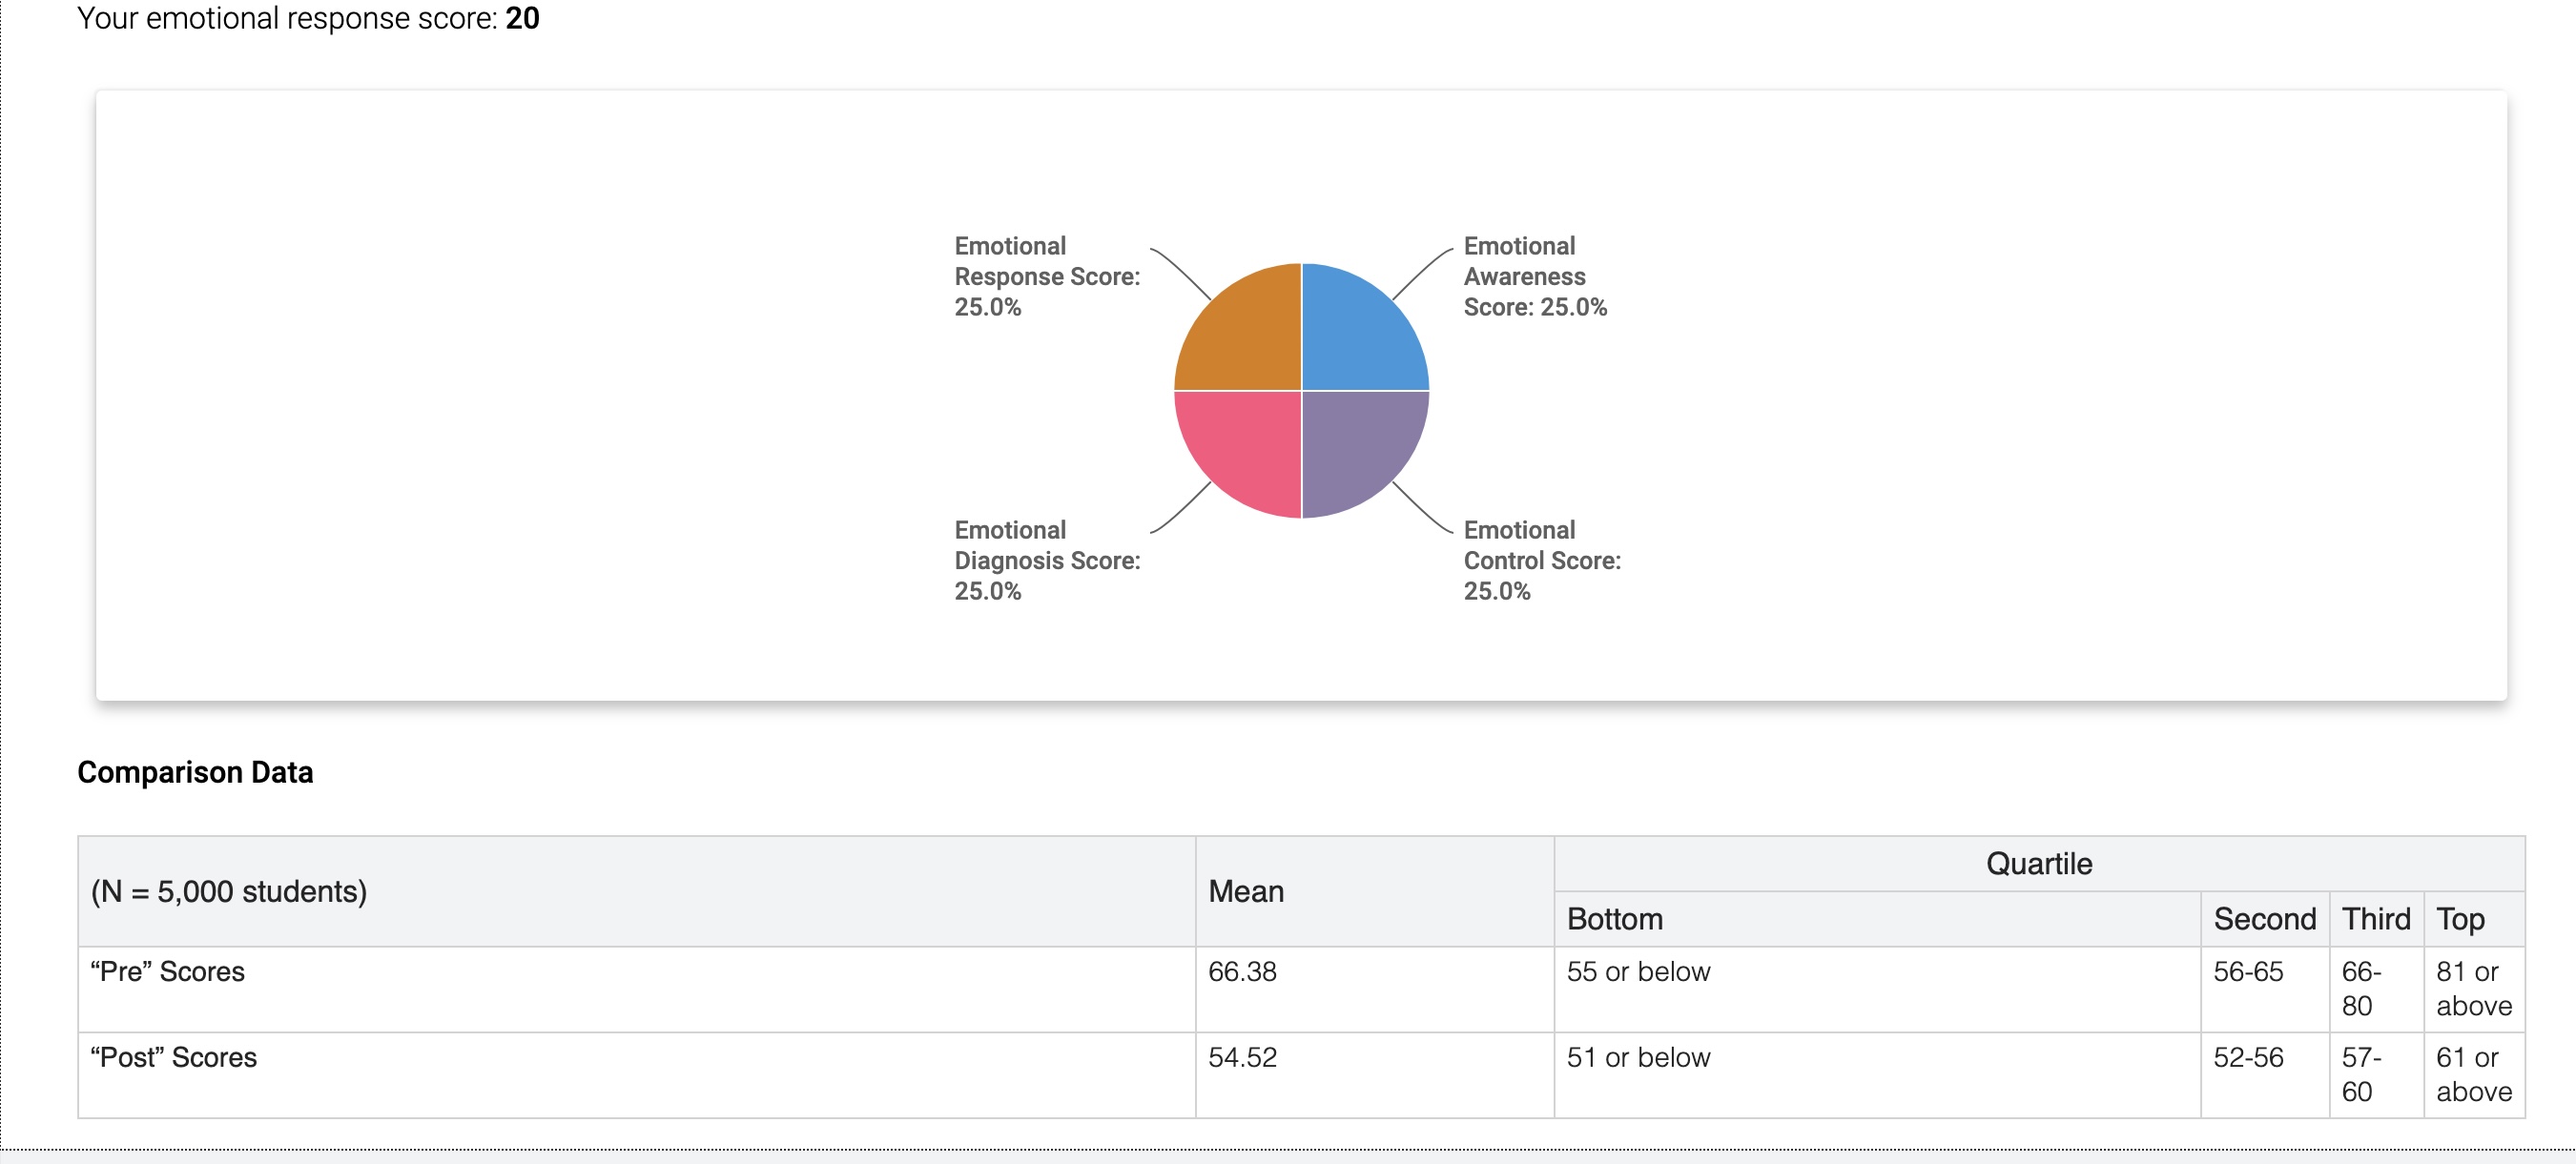This screenshot has height=1164, width=2576.
Task: Click the 54.52 mean value cell
Action: click(x=1242, y=1057)
